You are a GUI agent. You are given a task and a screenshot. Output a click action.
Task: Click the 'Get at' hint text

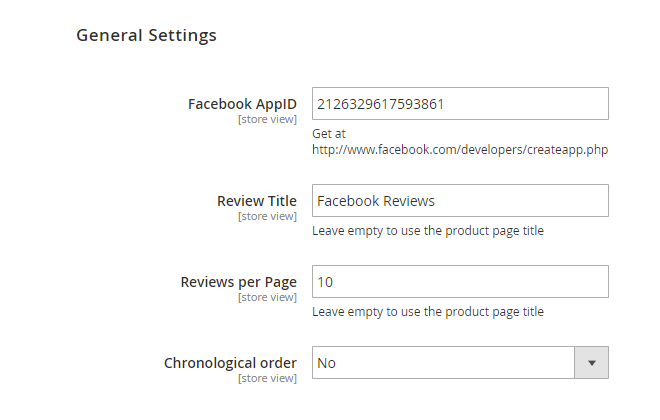click(328, 133)
